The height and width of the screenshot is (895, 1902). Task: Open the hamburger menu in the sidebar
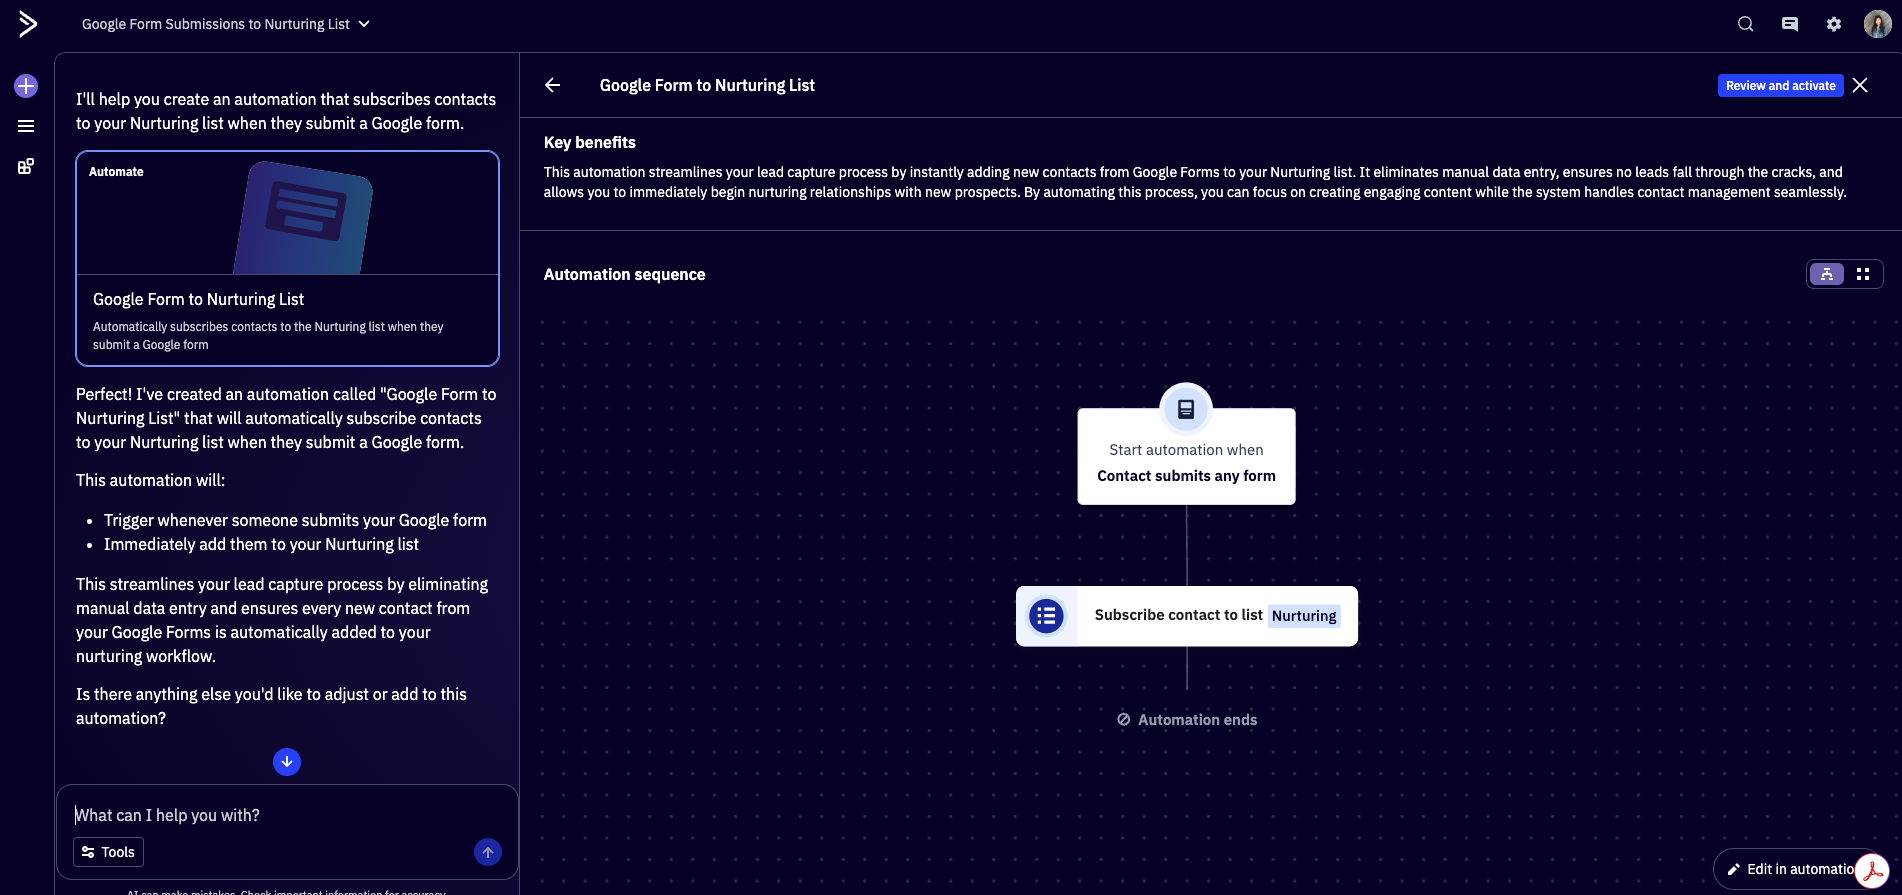pyautogui.click(x=26, y=126)
